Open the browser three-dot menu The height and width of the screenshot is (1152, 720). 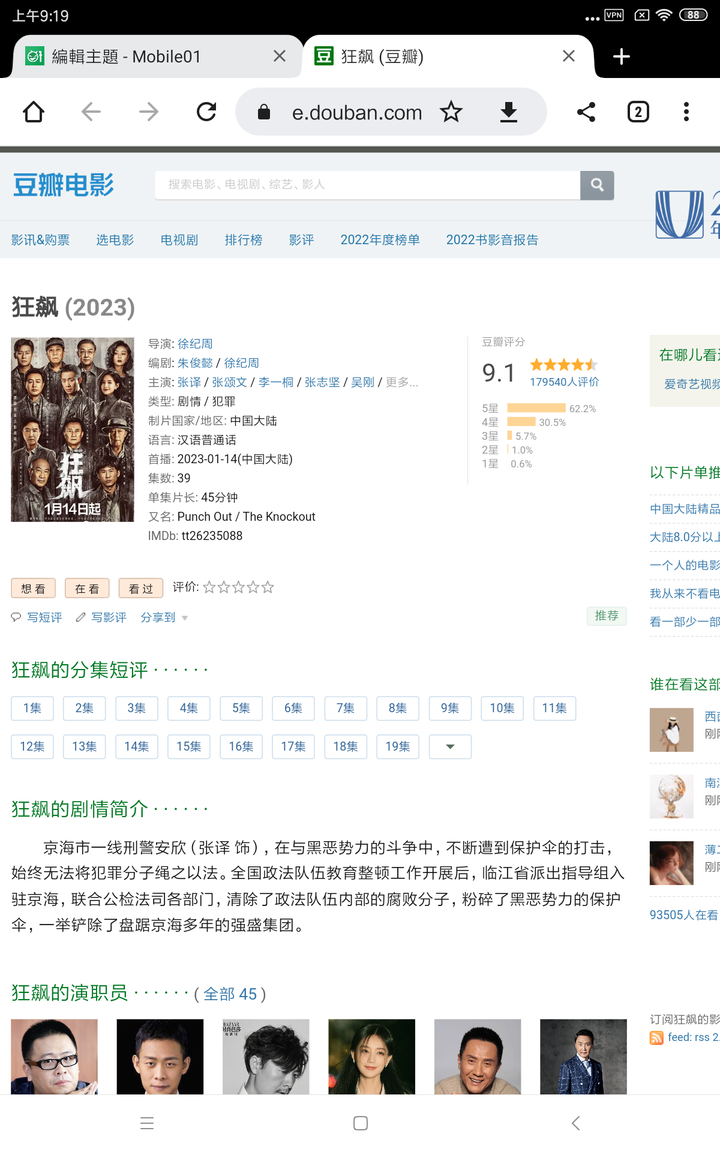pos(686,112)
